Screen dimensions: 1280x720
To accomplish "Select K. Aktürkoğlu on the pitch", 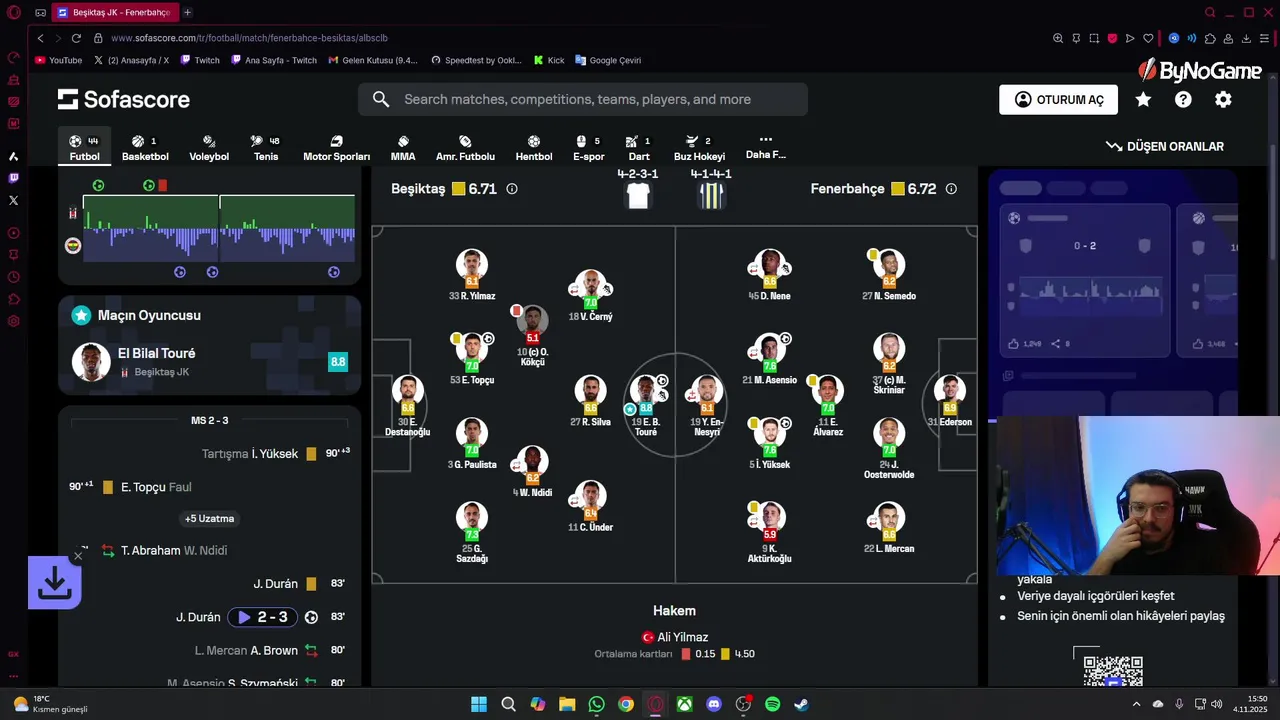I will (x=770, y=532).
